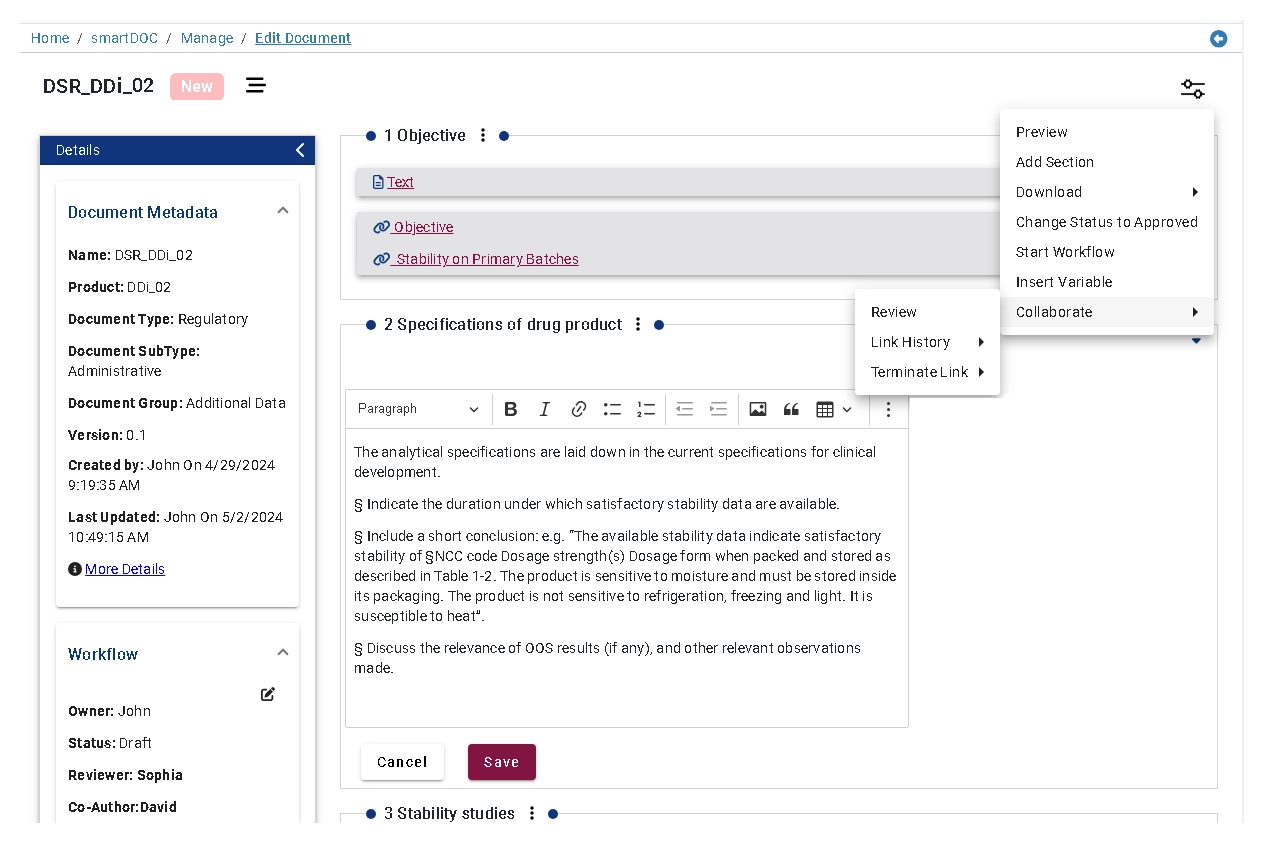Open the hamburger menu beside document title

tap(256, 86)
